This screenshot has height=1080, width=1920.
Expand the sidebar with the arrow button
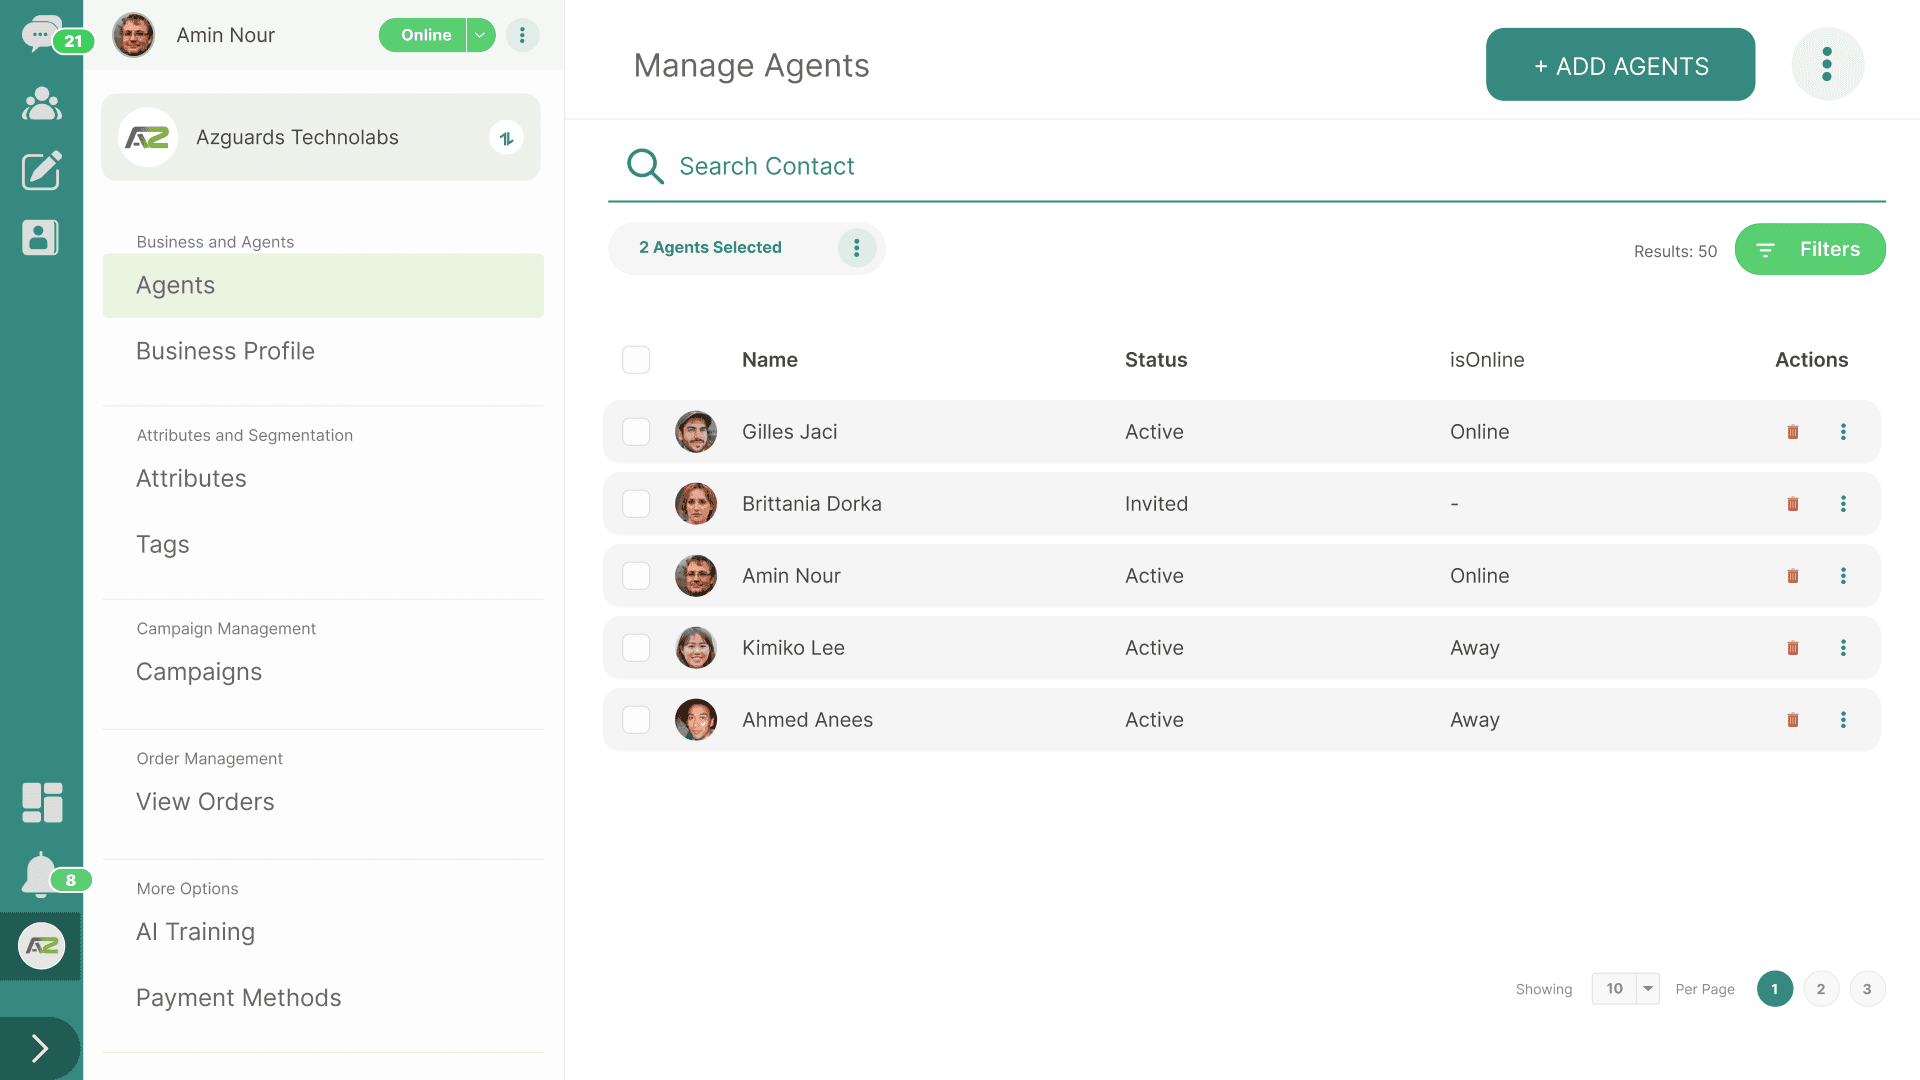pyautogui.click(x=40, y=1048)
